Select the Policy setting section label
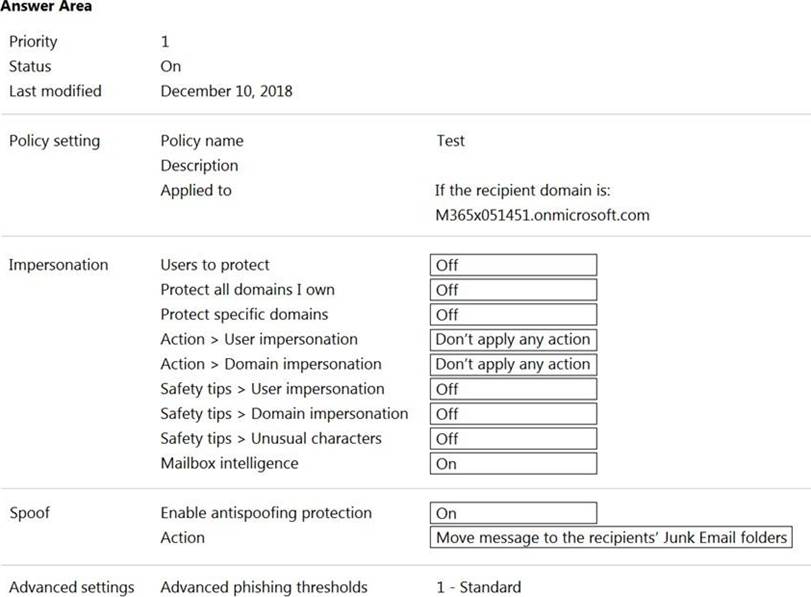The height and width of the screenshot is (597, 811). tap(54, 141)
